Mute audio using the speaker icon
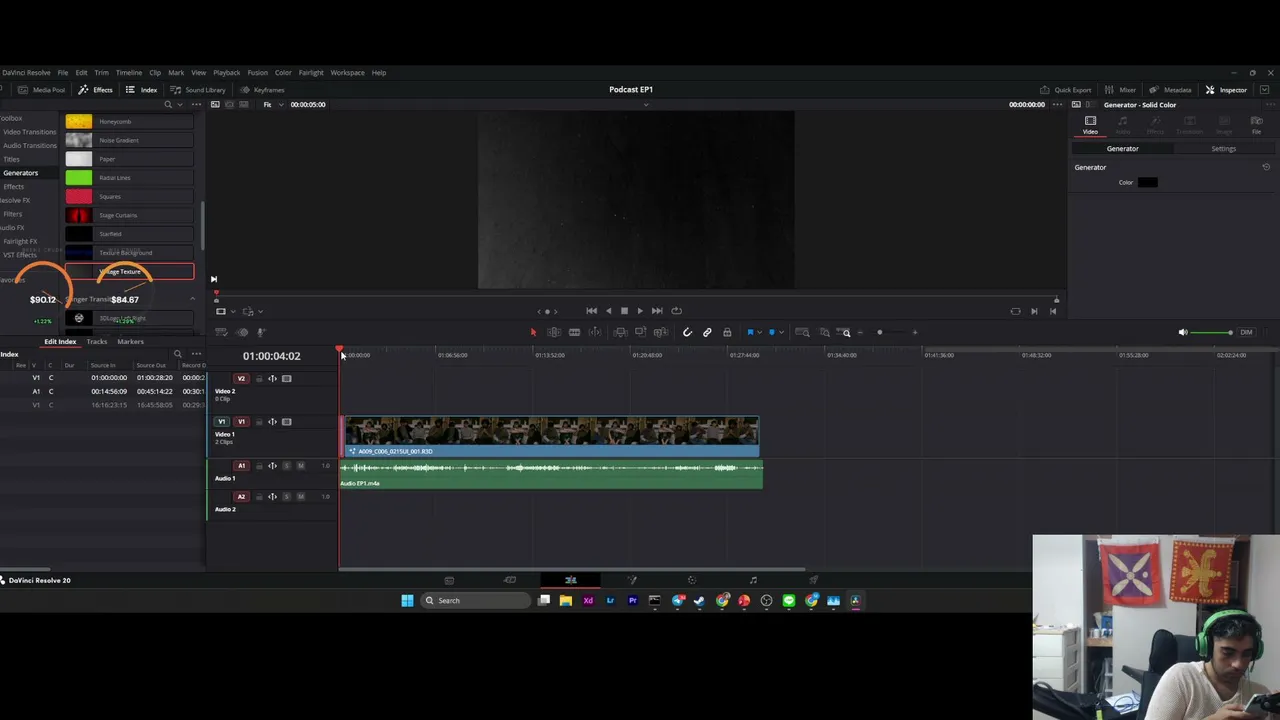Image resolution: width=1280 pixels, height=720 pixels. [1183, 332]
